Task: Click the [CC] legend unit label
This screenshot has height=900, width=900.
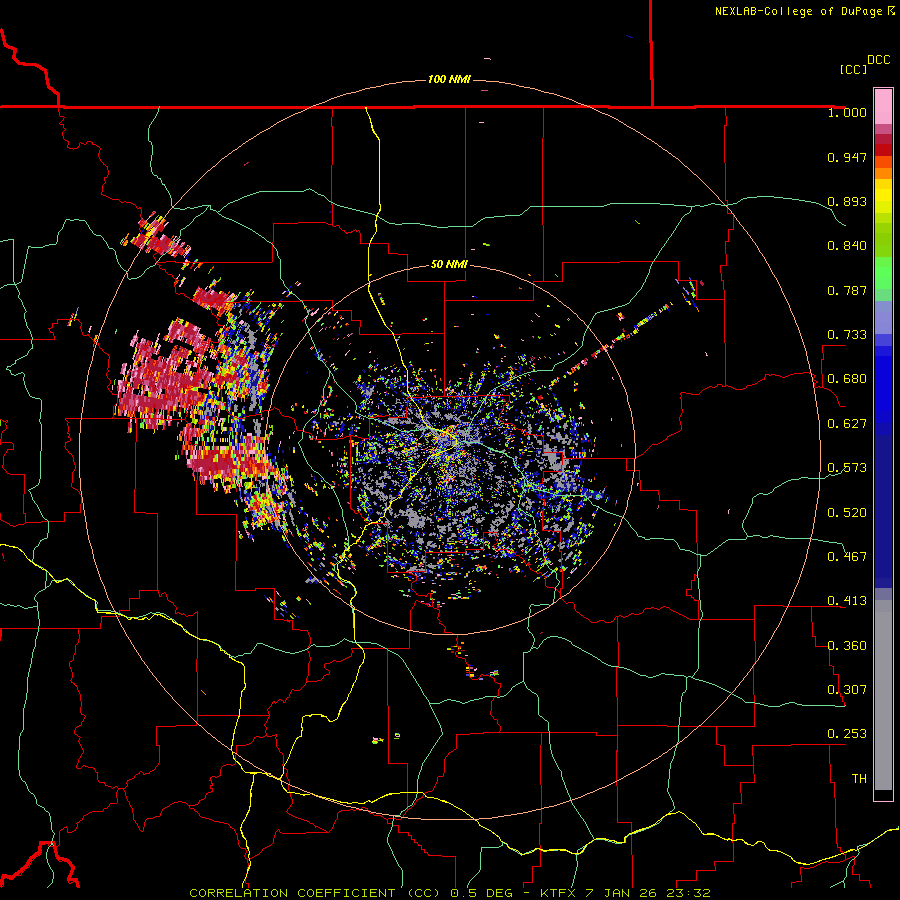Action: [x=853, y=69]
